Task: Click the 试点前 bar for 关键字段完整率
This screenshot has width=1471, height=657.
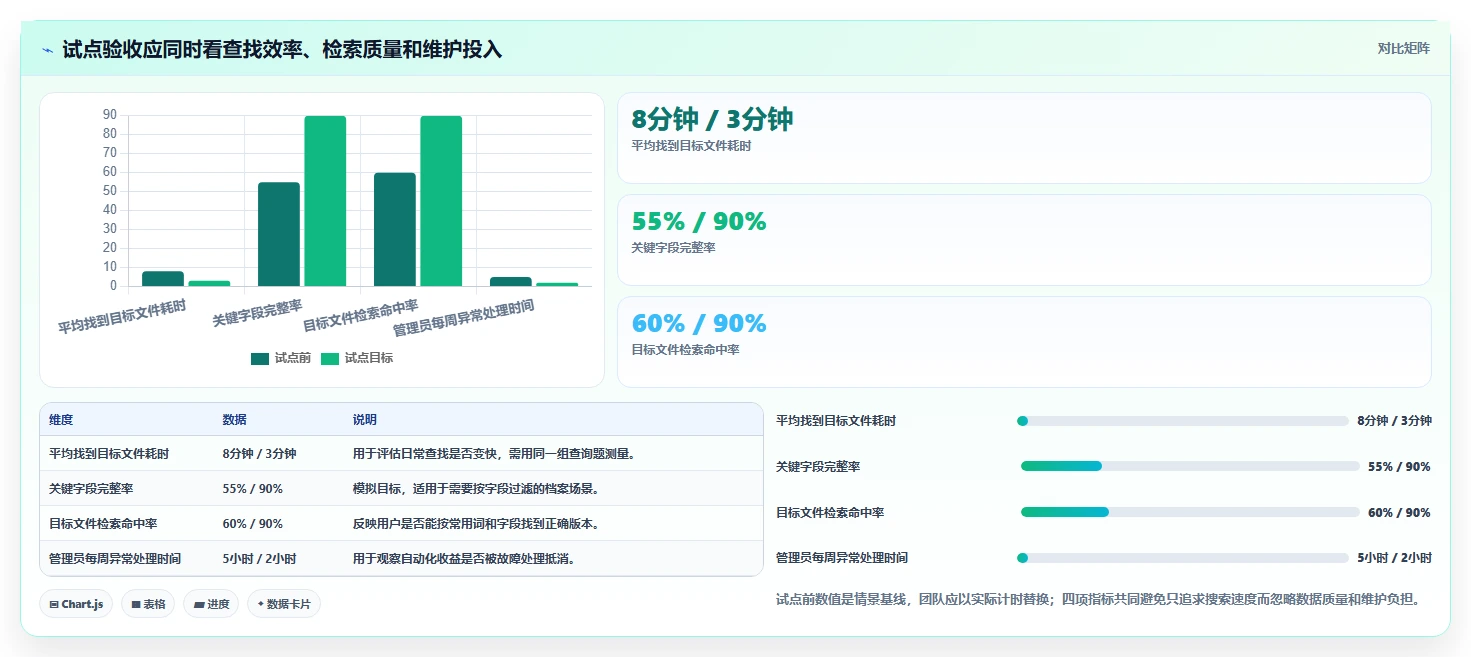Action: (279, 234)
